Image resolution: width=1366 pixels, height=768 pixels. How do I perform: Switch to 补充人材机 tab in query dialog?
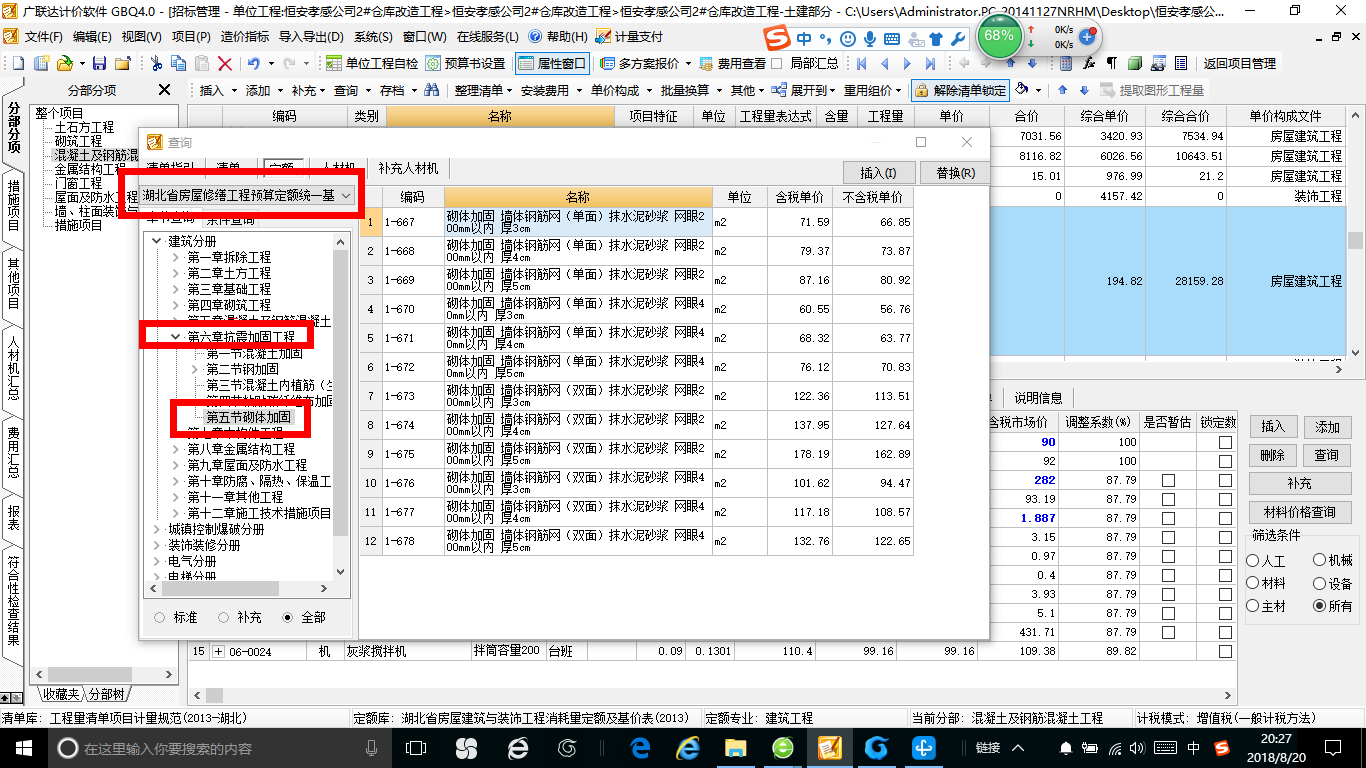pyautogui.click(x=408, y=168)
